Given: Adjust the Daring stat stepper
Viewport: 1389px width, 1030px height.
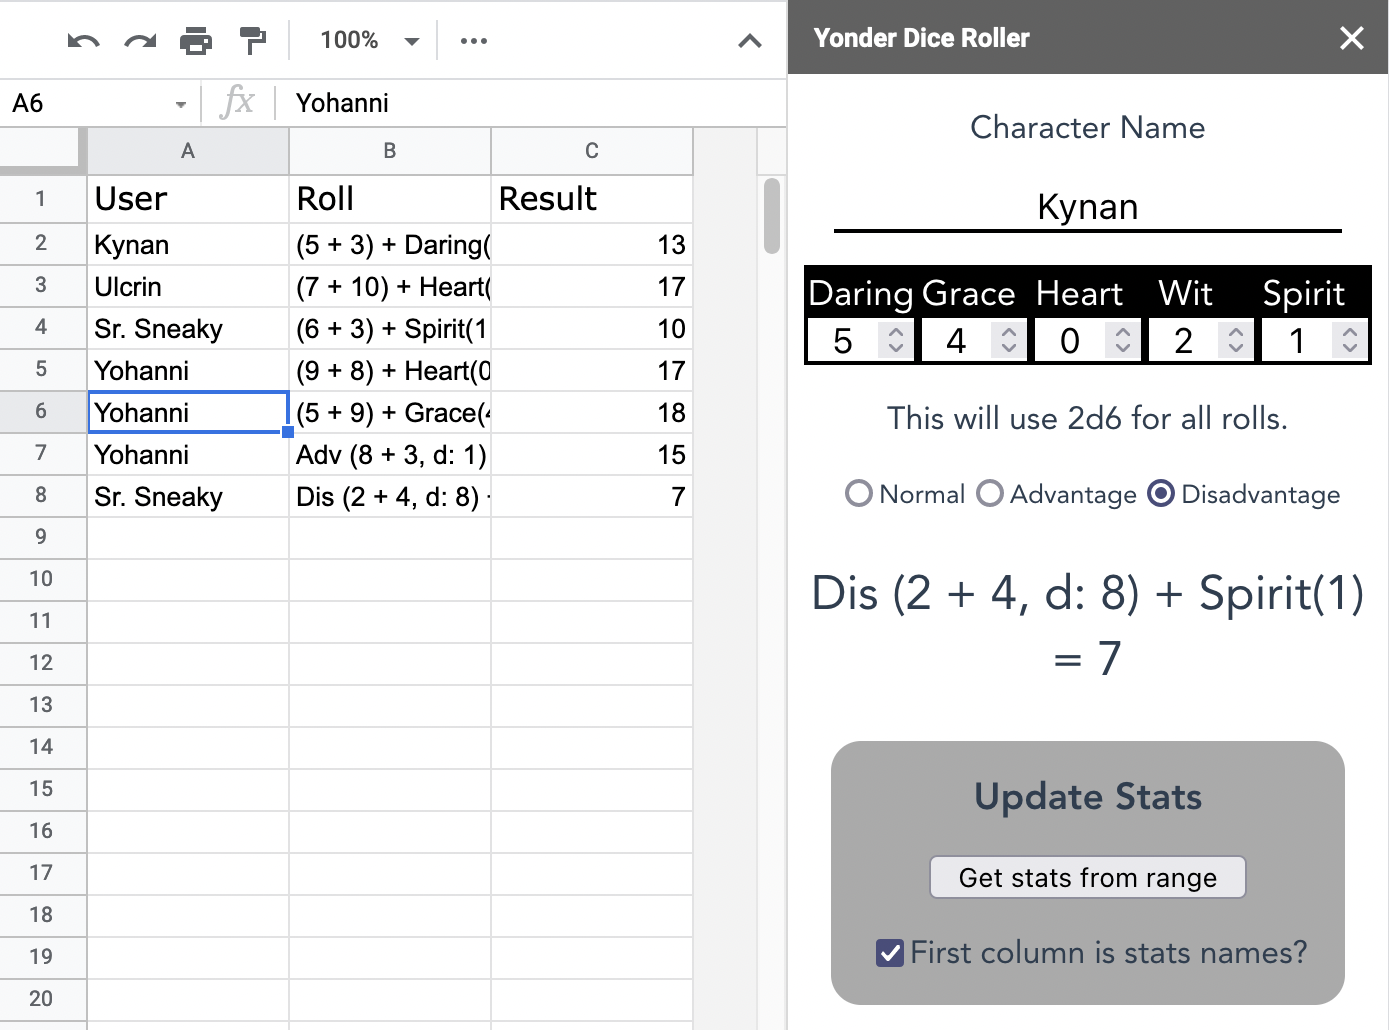Looking at the screenshot, I should click(896, 341).
